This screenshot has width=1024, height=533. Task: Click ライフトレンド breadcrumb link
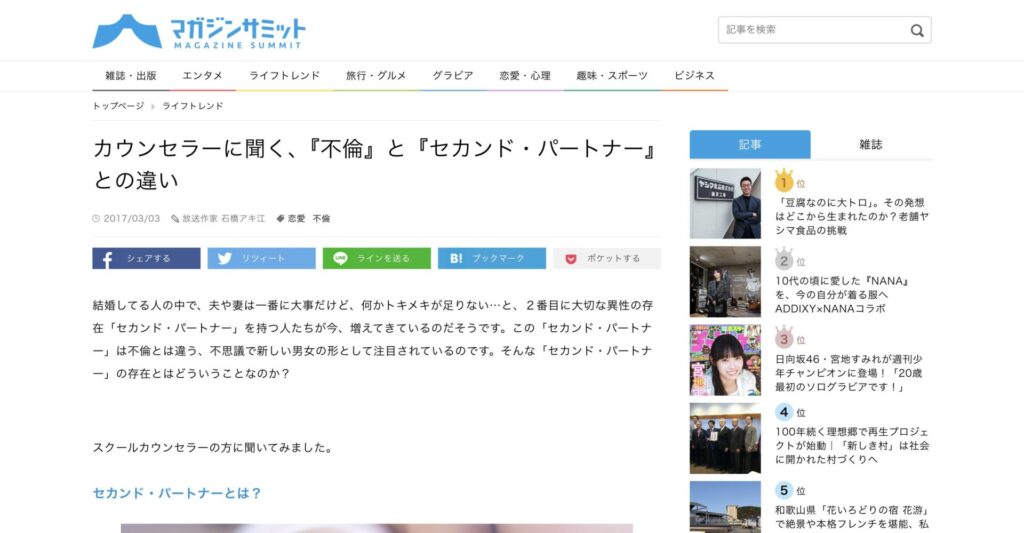click(193, 106)
